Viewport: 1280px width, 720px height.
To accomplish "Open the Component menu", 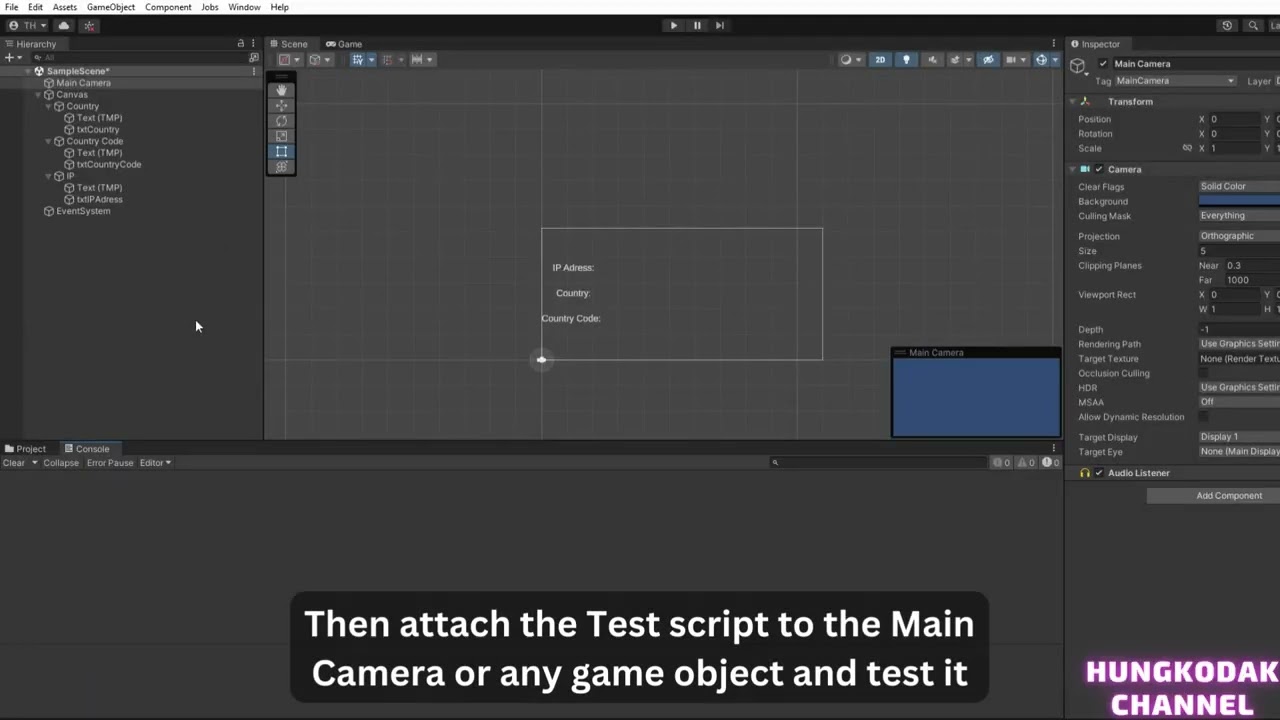I will 168,7.
